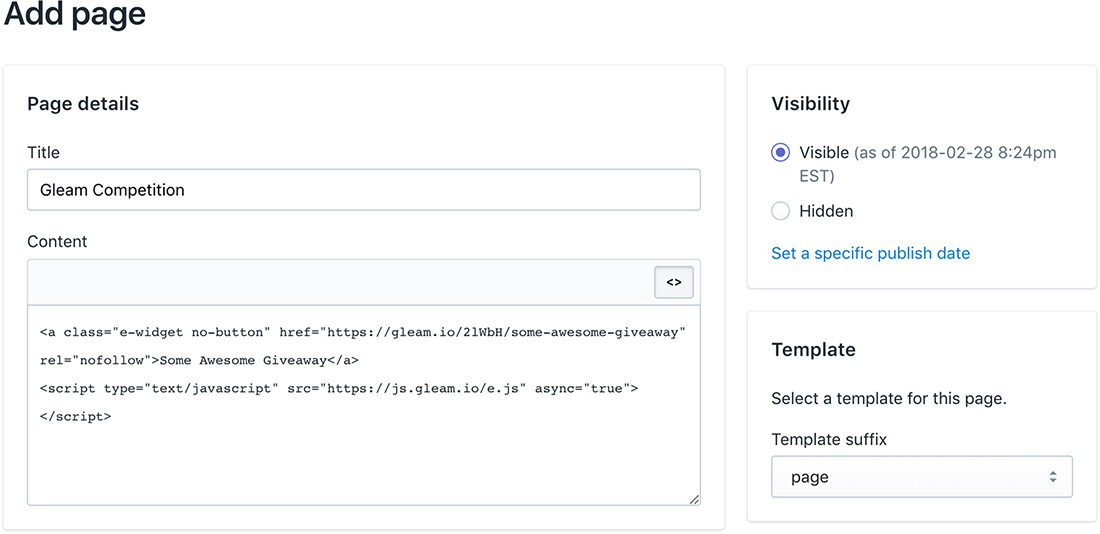Click the 'Content' field label
Viewport: 1100px width, 534px height.
point(57,241)
